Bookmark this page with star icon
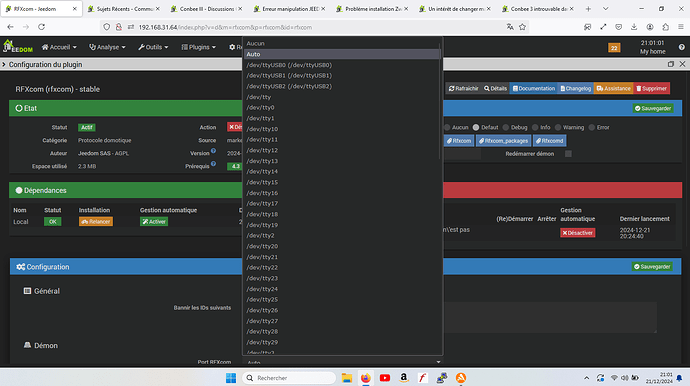690x386 pixels. [x=522, y=27]
